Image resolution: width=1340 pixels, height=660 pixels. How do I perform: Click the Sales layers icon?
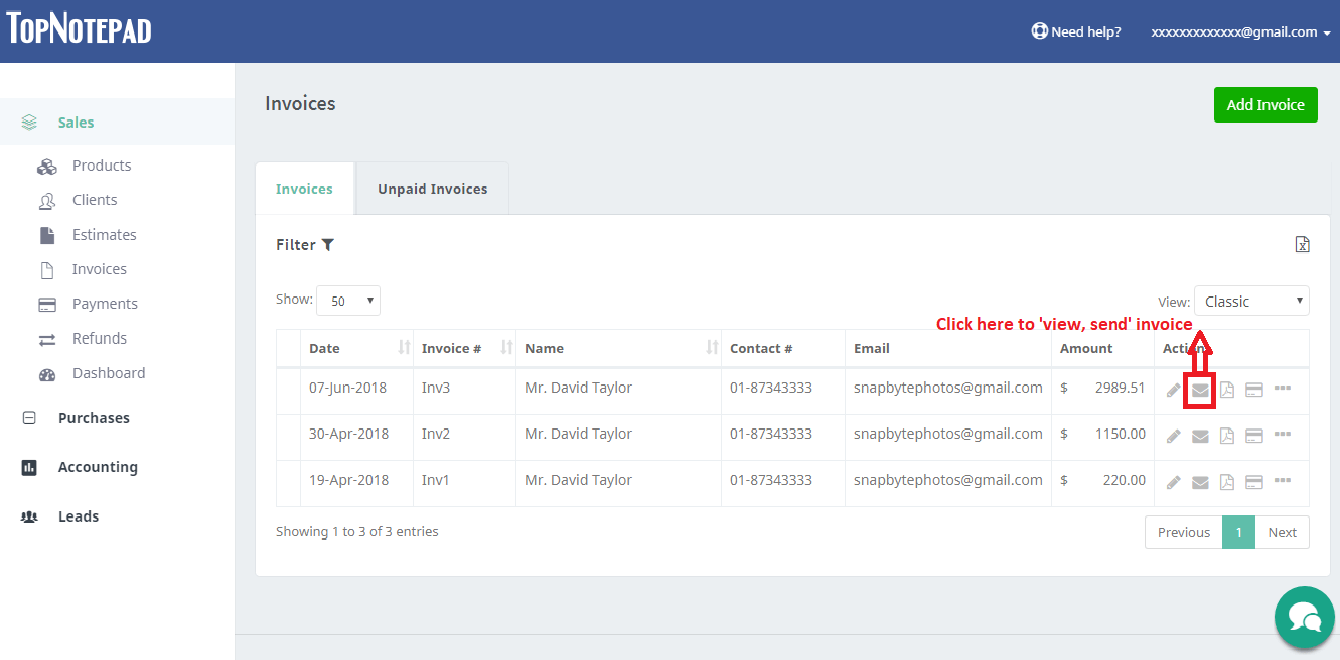pos(29,122)
